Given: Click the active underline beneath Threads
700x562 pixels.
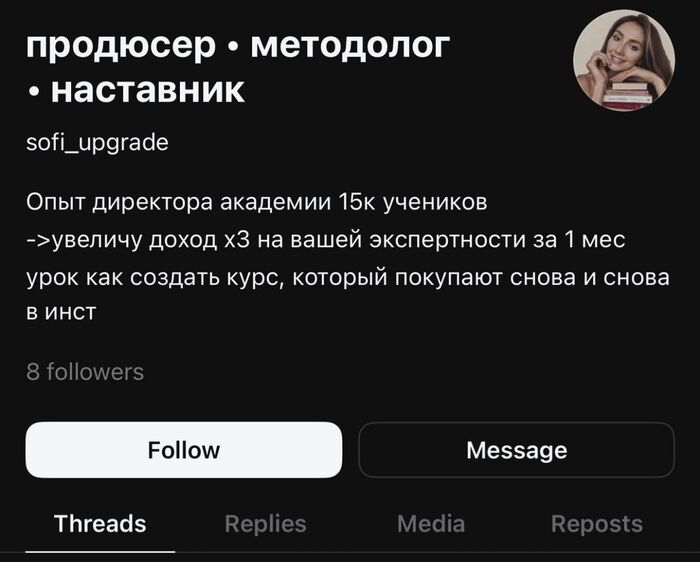Looking at the screenshot, I should click(100, 550).
